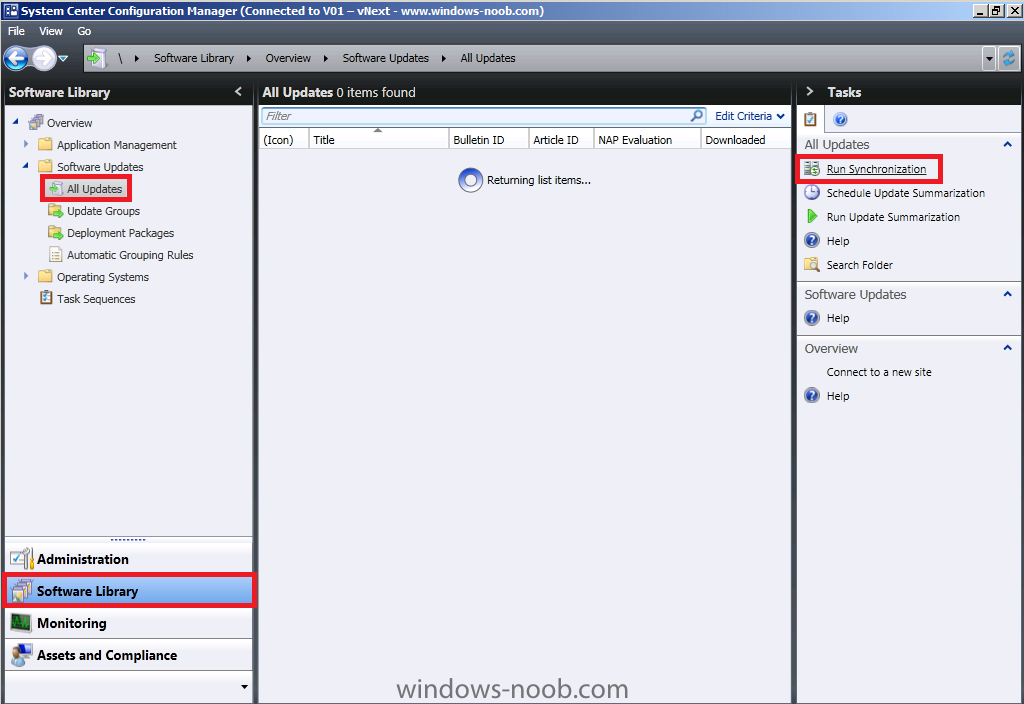Switch to the Software Library workspace
This screenshot has width=1024, height=704.
click(x=129, y=591)
